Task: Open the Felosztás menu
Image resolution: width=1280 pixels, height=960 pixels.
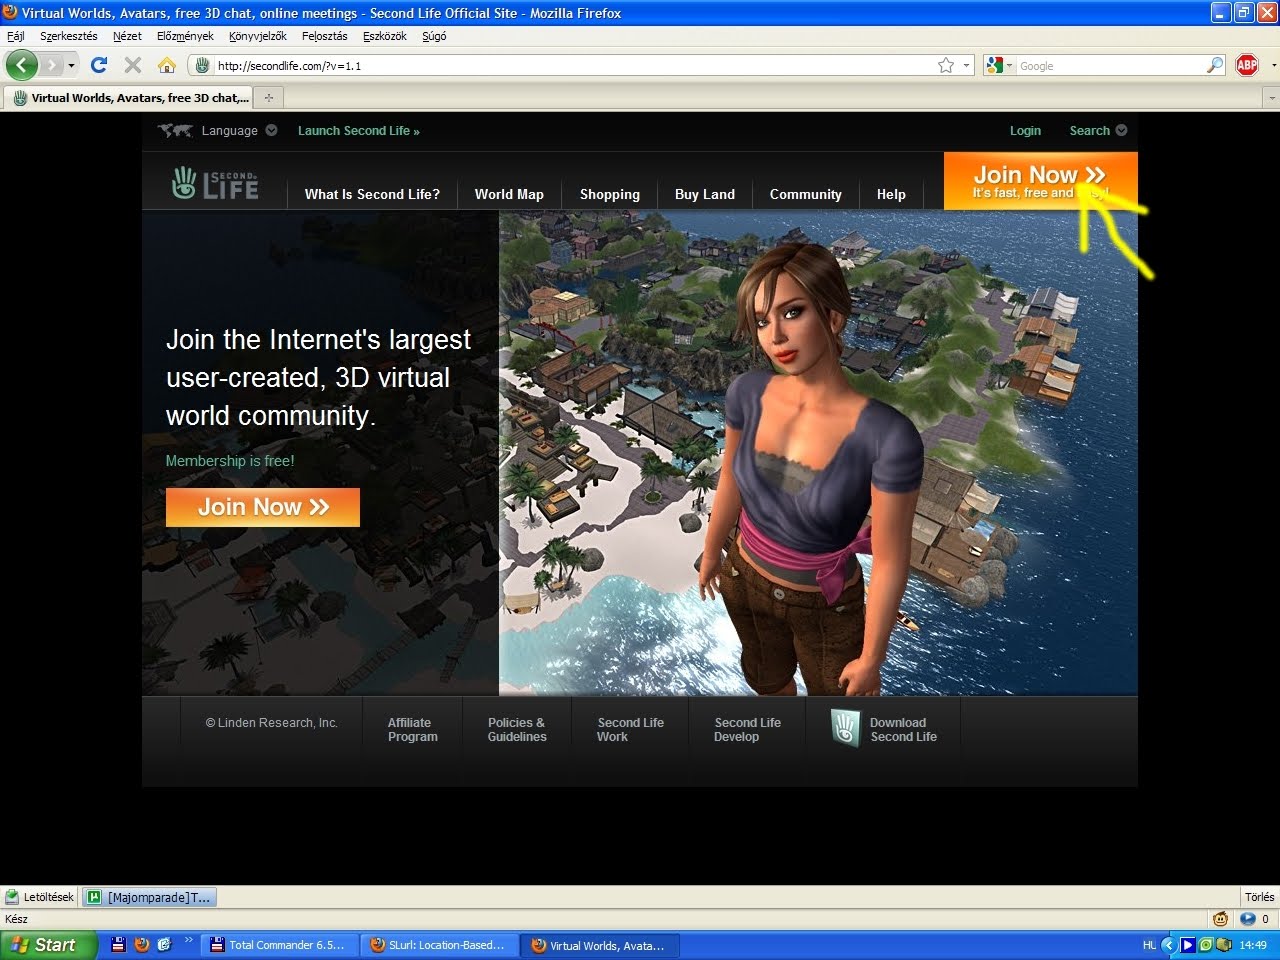Action: [x=324, y=36]
